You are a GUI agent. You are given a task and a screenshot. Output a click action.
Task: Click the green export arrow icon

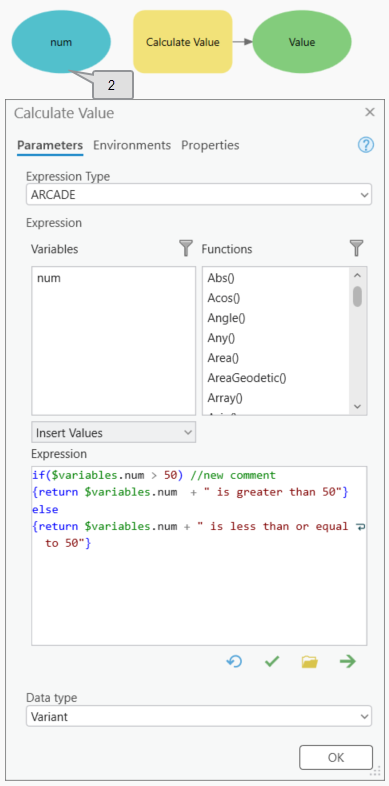(347, 662)
